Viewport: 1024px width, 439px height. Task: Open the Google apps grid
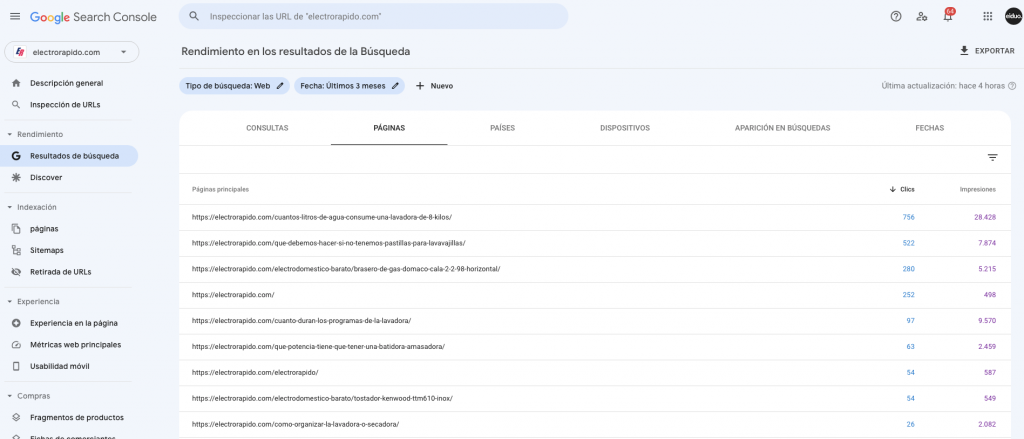tap(987, 16)
